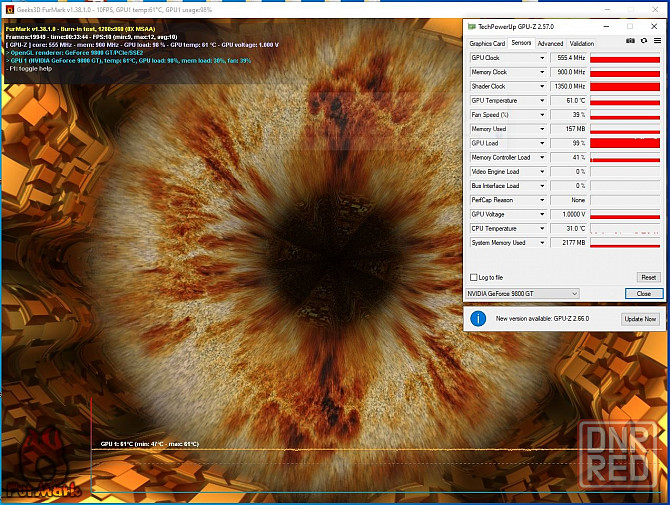
Task: Click the FurMark title bar app icon
Action: 9,9
